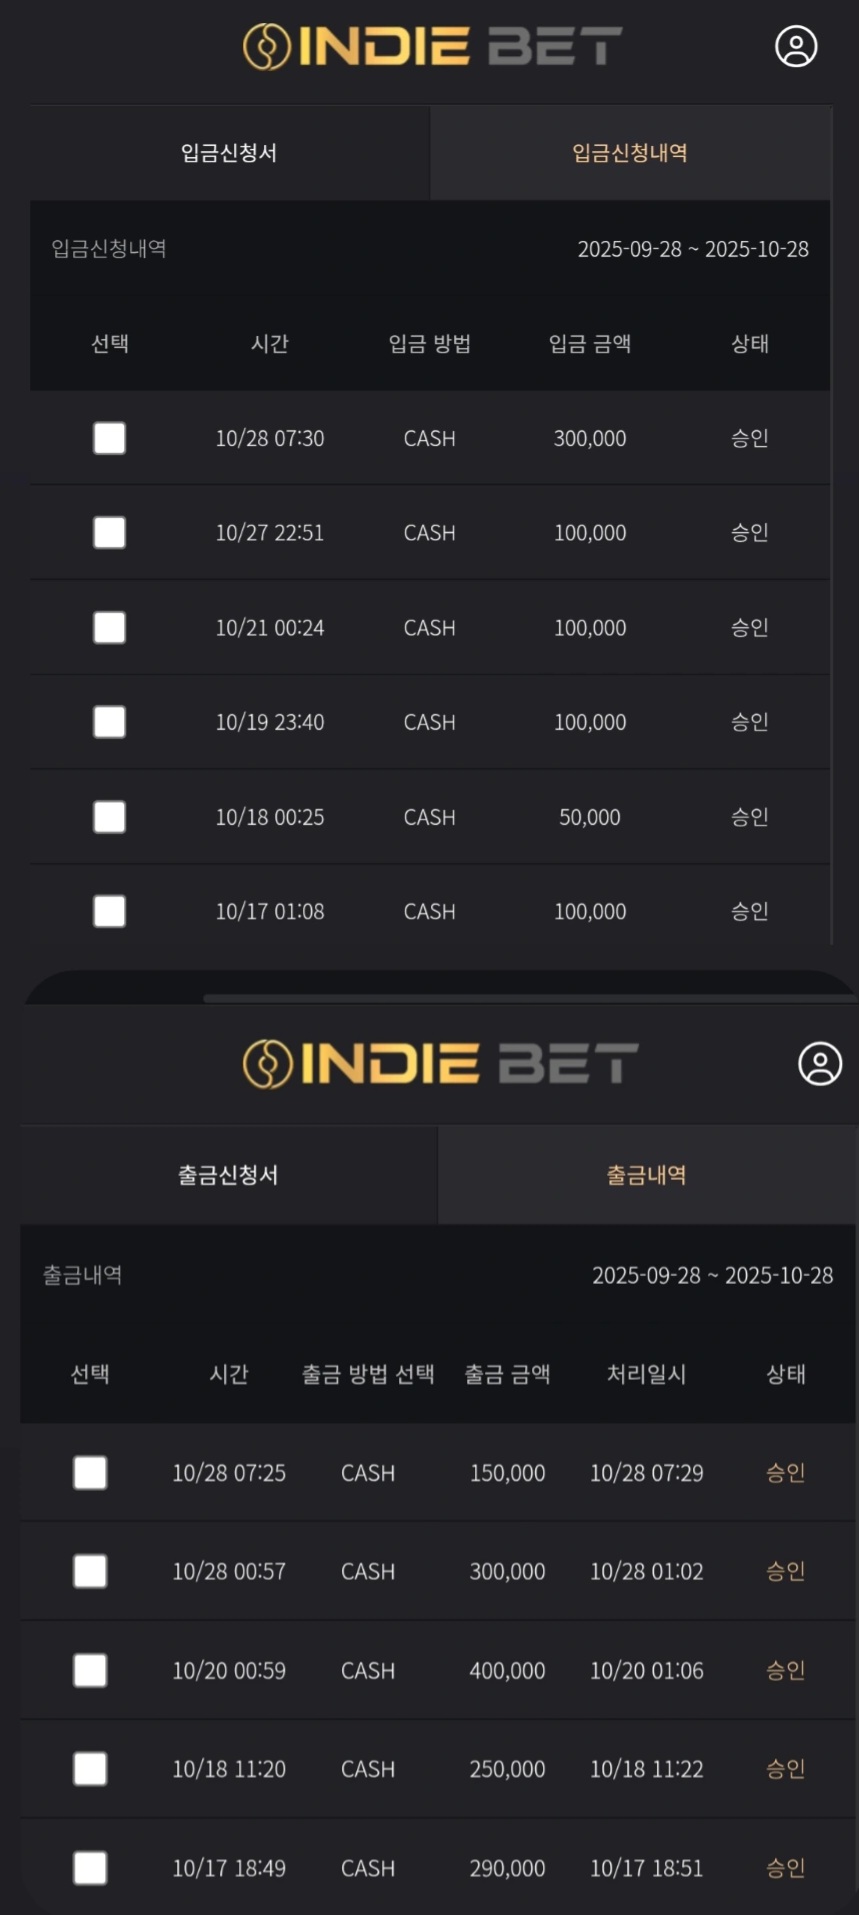The width and height of the screenshot is (859, 1915).
Task: Select the 10/28 07:25 withdrawal checkbox
Action: click(90, 1473)
